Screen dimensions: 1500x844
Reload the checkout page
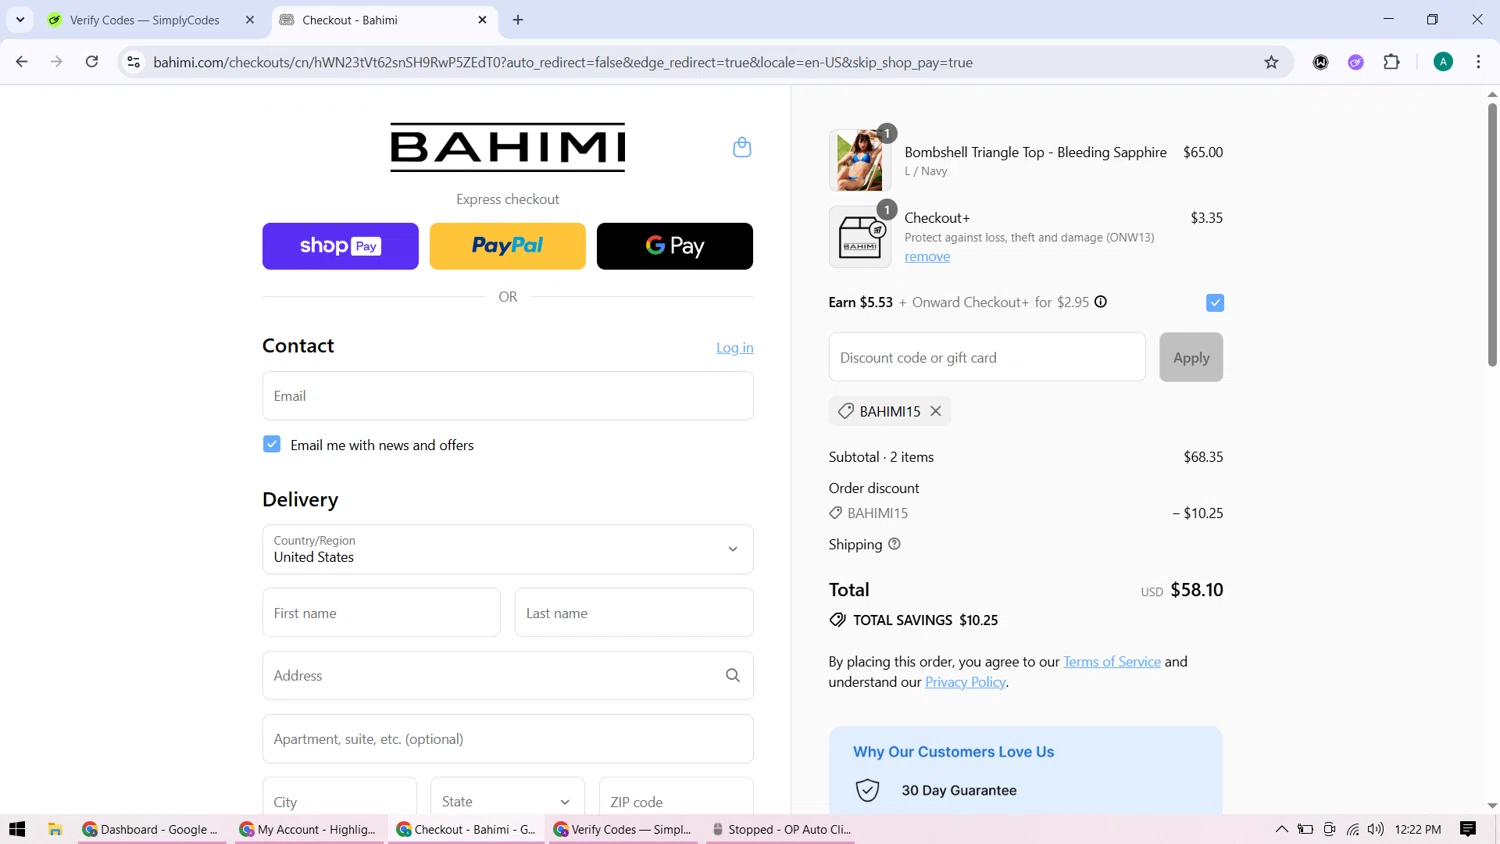(x=92, y=62)
